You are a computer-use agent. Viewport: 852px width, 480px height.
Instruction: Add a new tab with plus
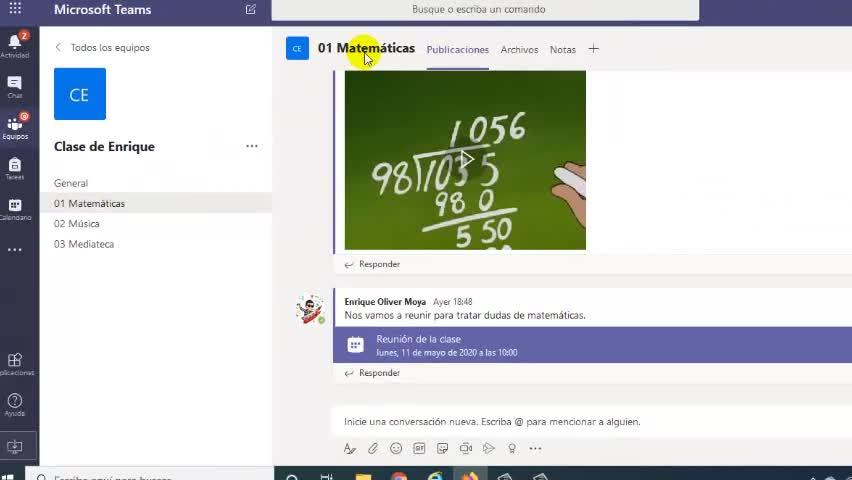point(593,49)
